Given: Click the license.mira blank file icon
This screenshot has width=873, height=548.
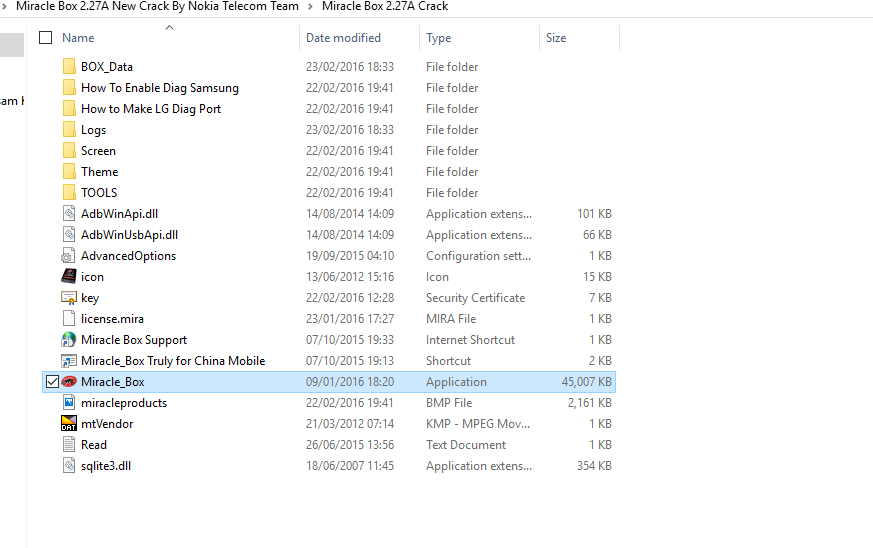Looking at the screenshot, I should click(69, 319).
